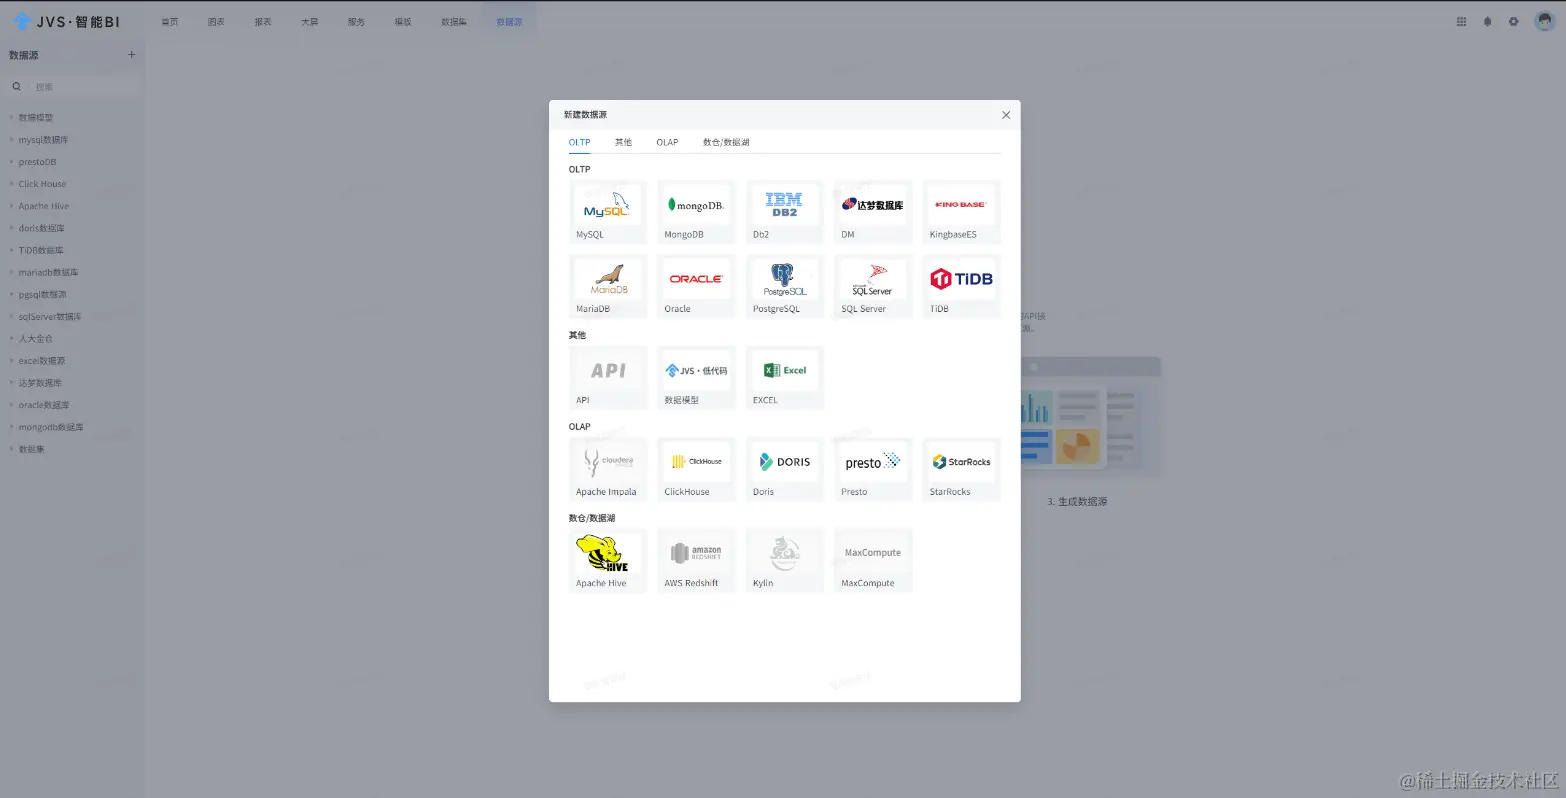Expand the Click House tree node arrow

tap(11, 183)
